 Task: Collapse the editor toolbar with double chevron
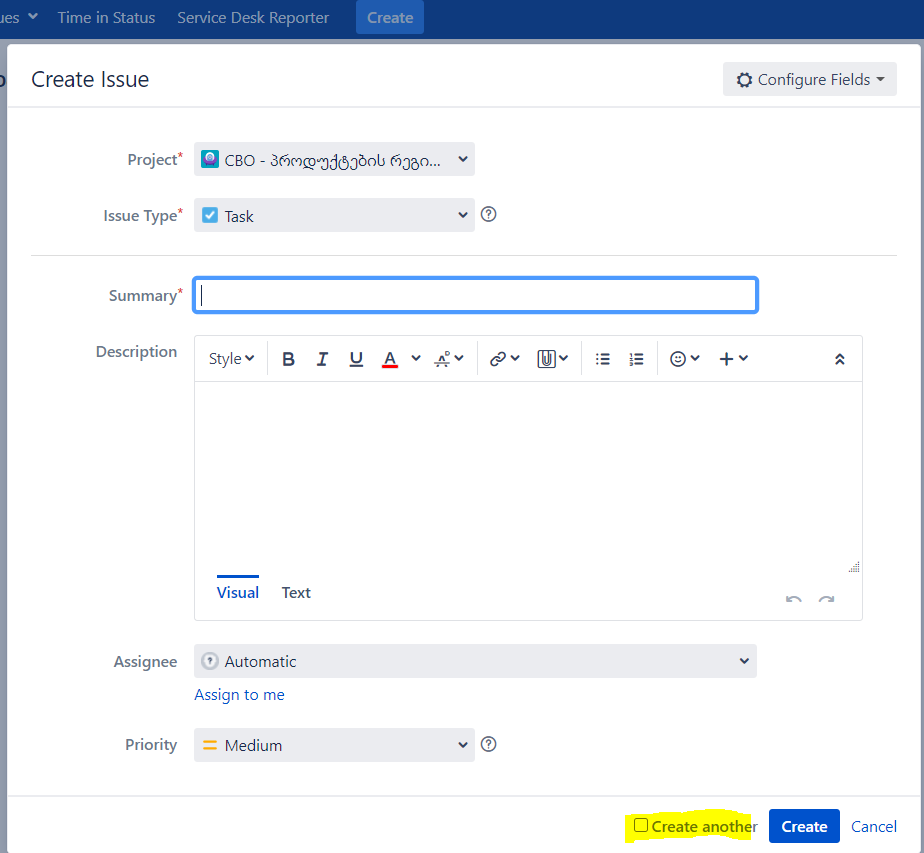840,359
